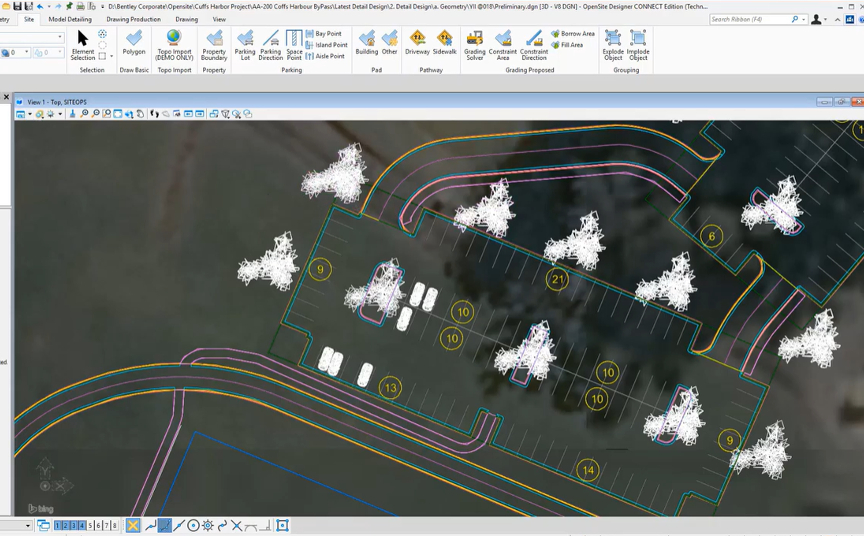Click the Aisle Point button
Image resolution: width=864 pixels, height=536 pixels.
(x=325, y=56)
